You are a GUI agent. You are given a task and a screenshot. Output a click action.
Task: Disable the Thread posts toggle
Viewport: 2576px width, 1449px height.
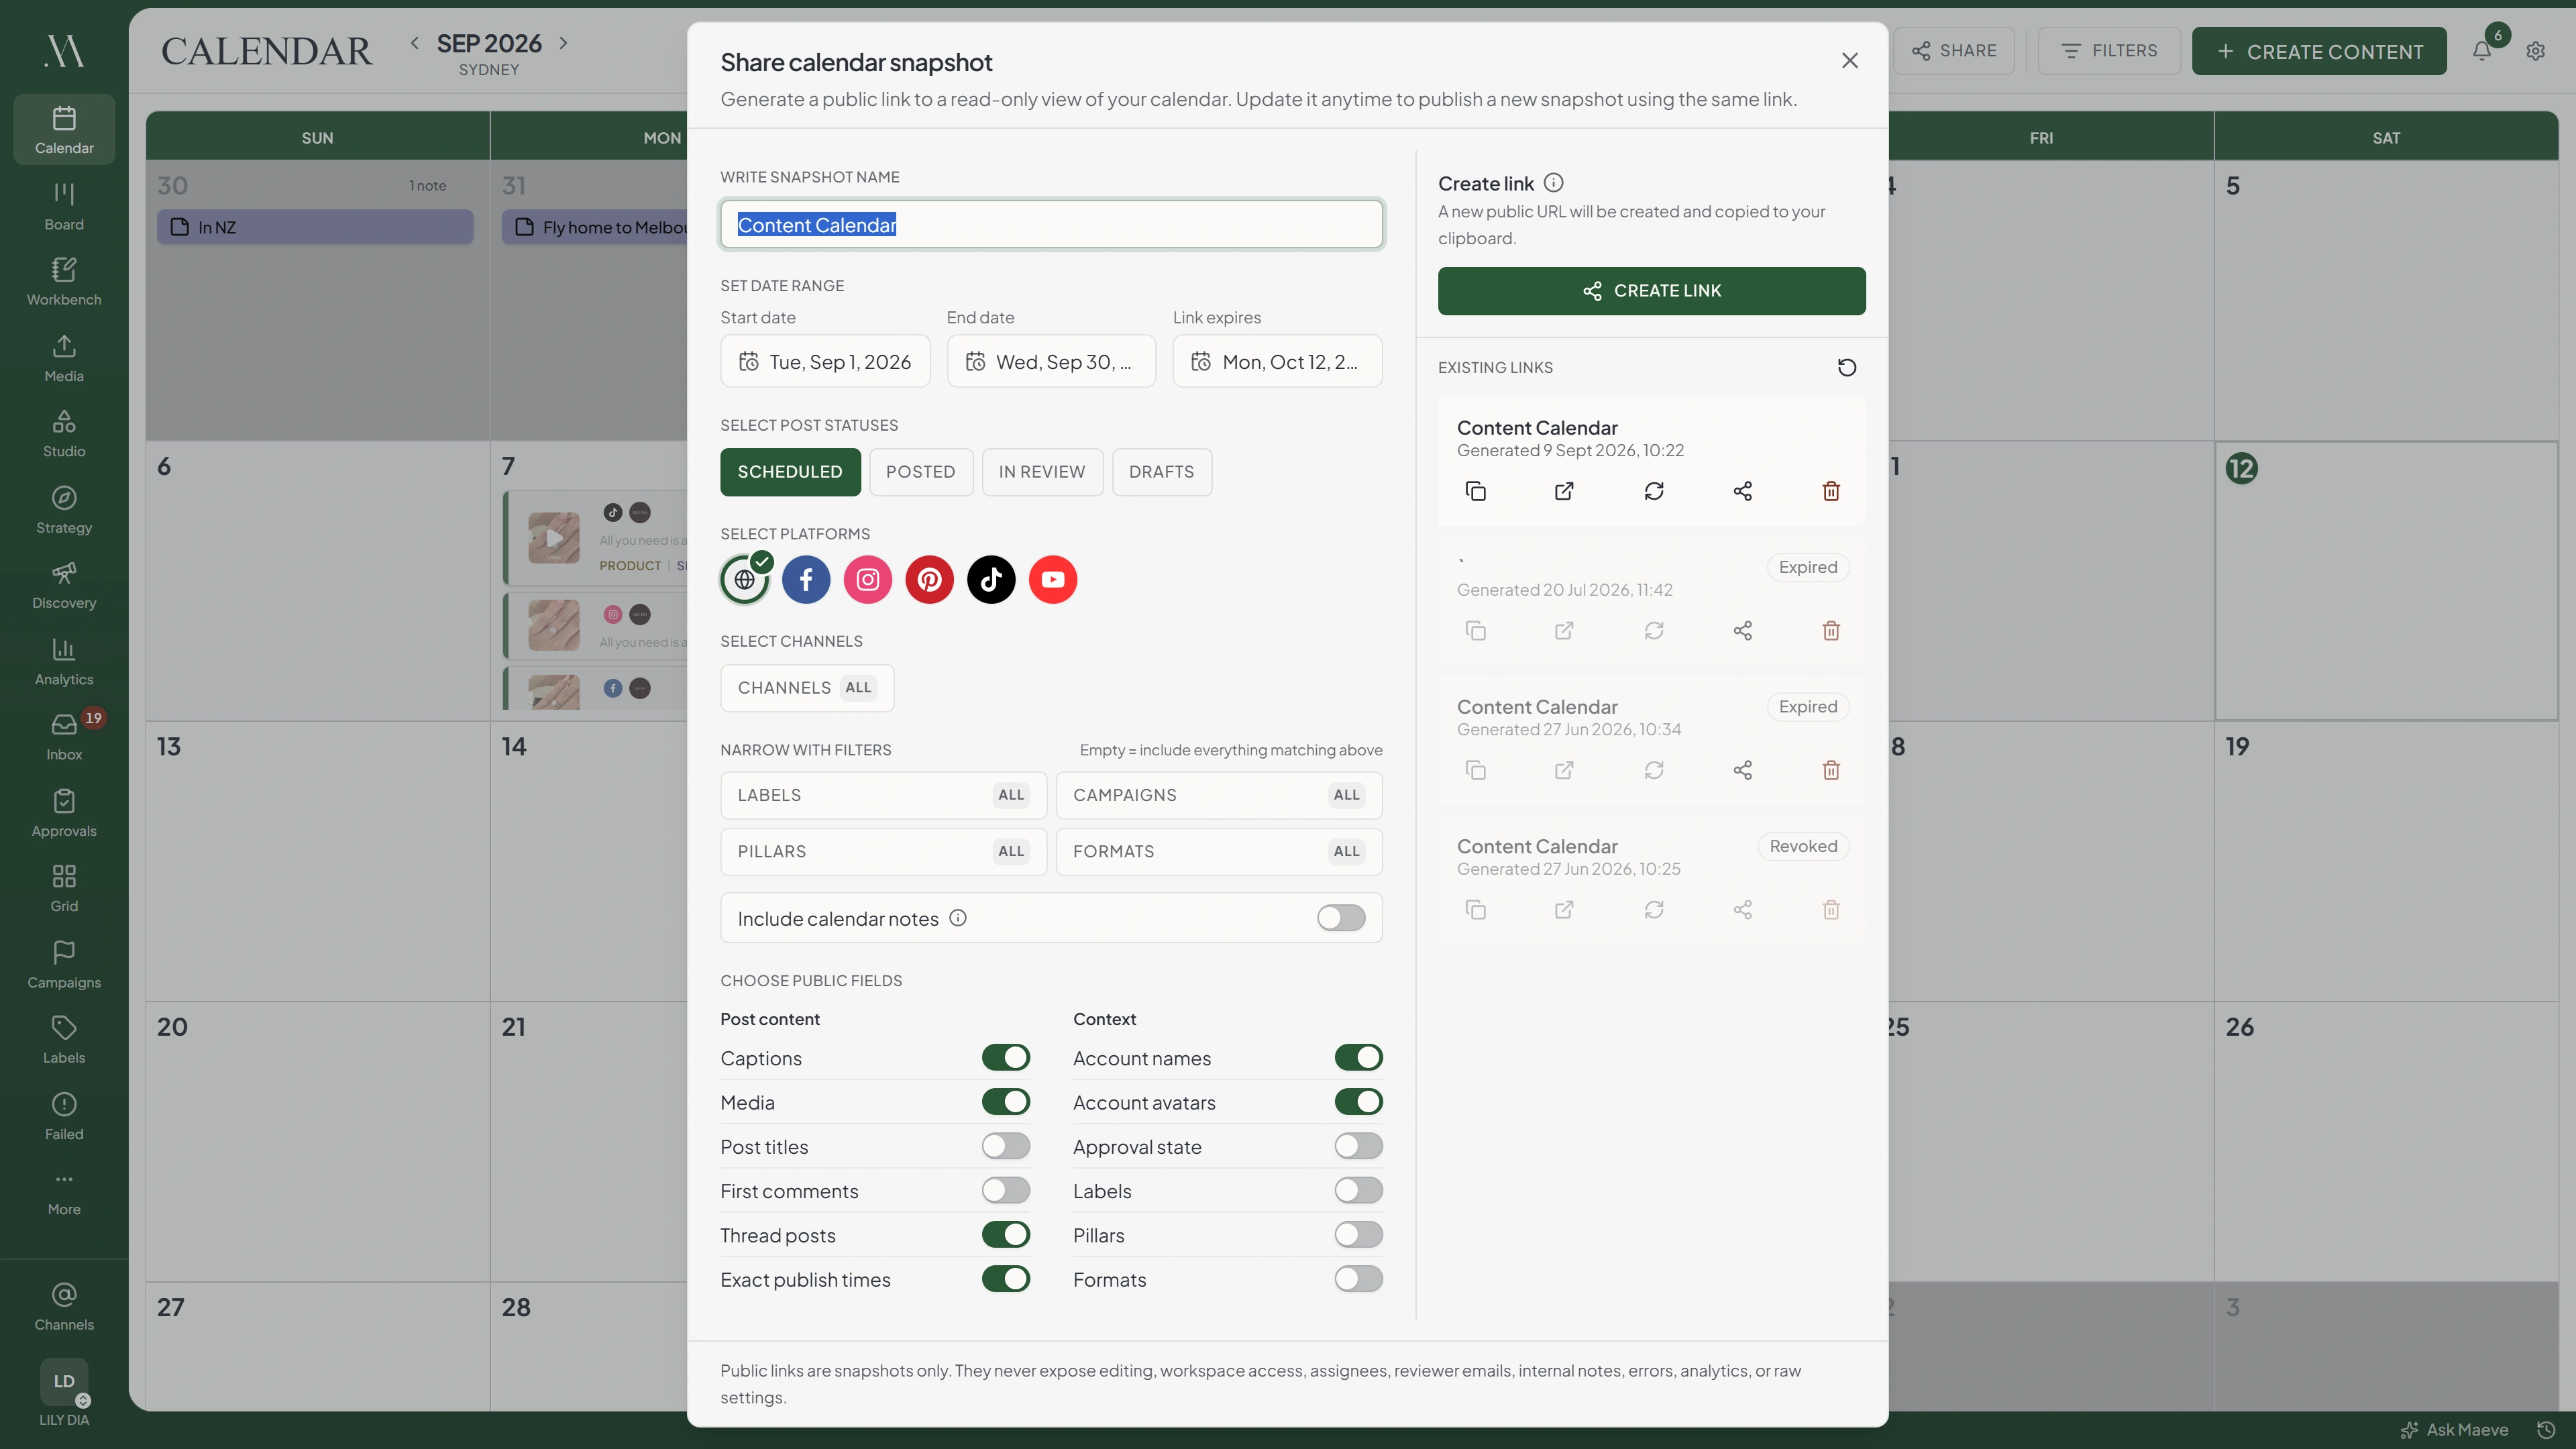coord(1006,1235)
